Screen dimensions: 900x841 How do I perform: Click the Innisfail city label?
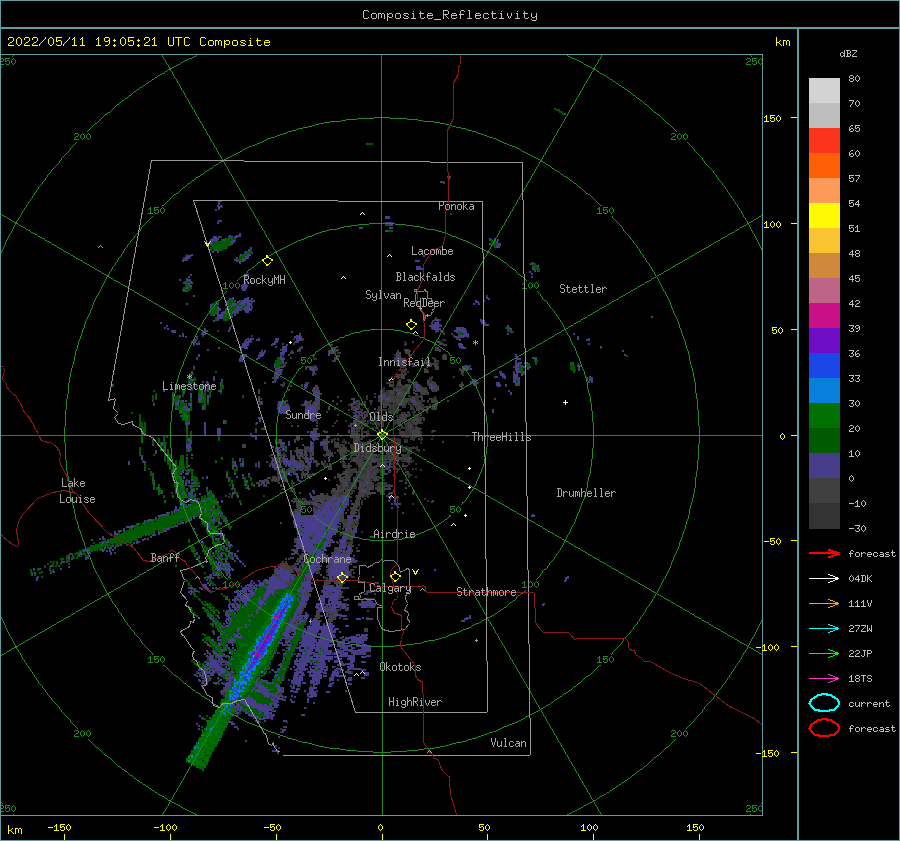405,362
